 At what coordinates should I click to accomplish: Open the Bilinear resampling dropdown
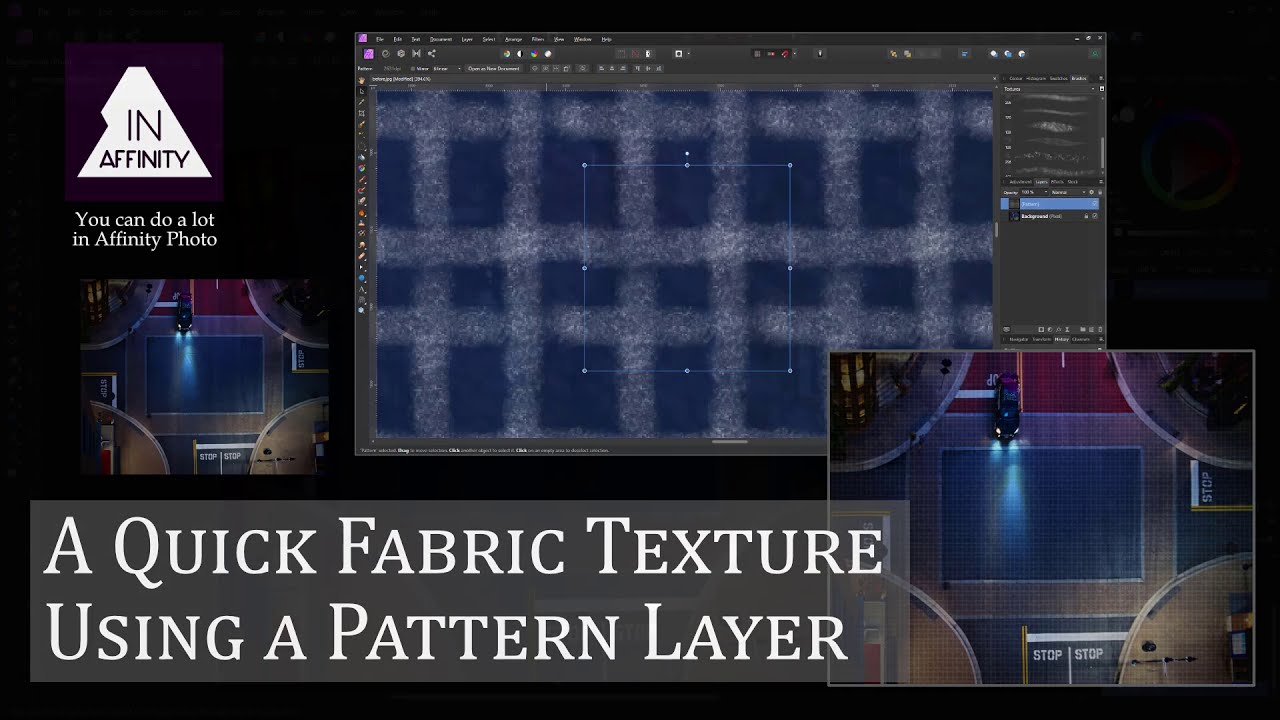coord(447,69)
